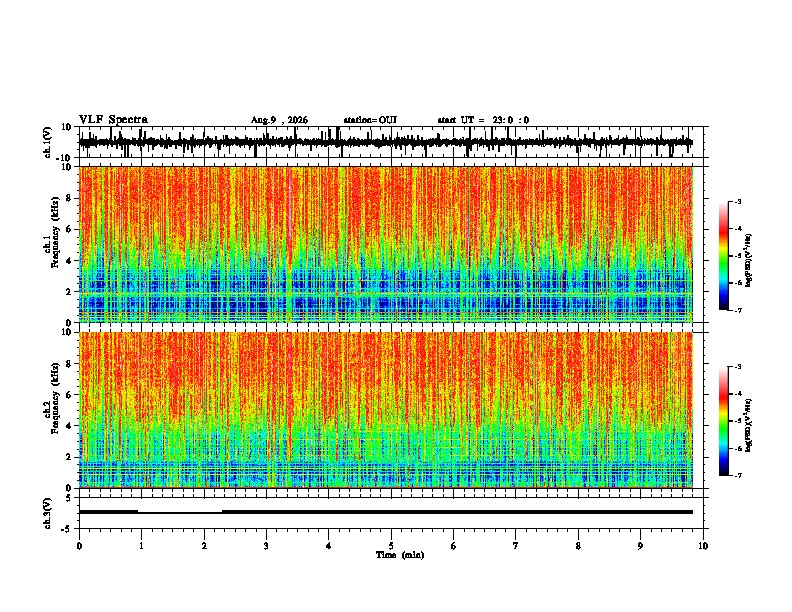Click the "2" tick on ch.2 frequency axis
792x612 pixels.
69,457
